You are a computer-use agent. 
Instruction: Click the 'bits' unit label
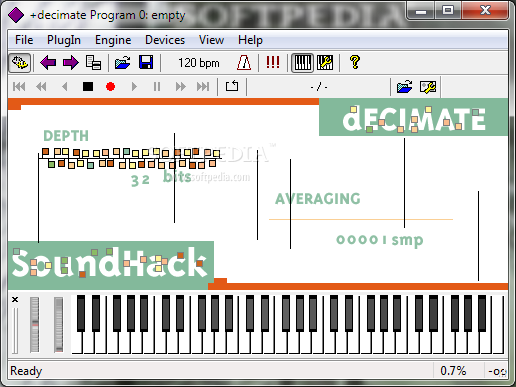(x=177, y=176)
